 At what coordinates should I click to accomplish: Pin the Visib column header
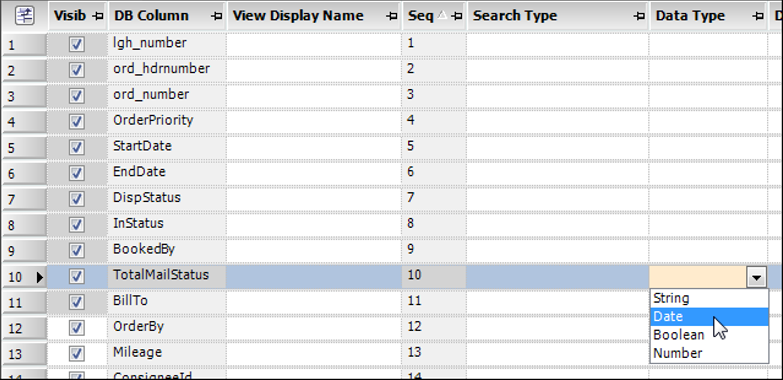coord(97,16)
